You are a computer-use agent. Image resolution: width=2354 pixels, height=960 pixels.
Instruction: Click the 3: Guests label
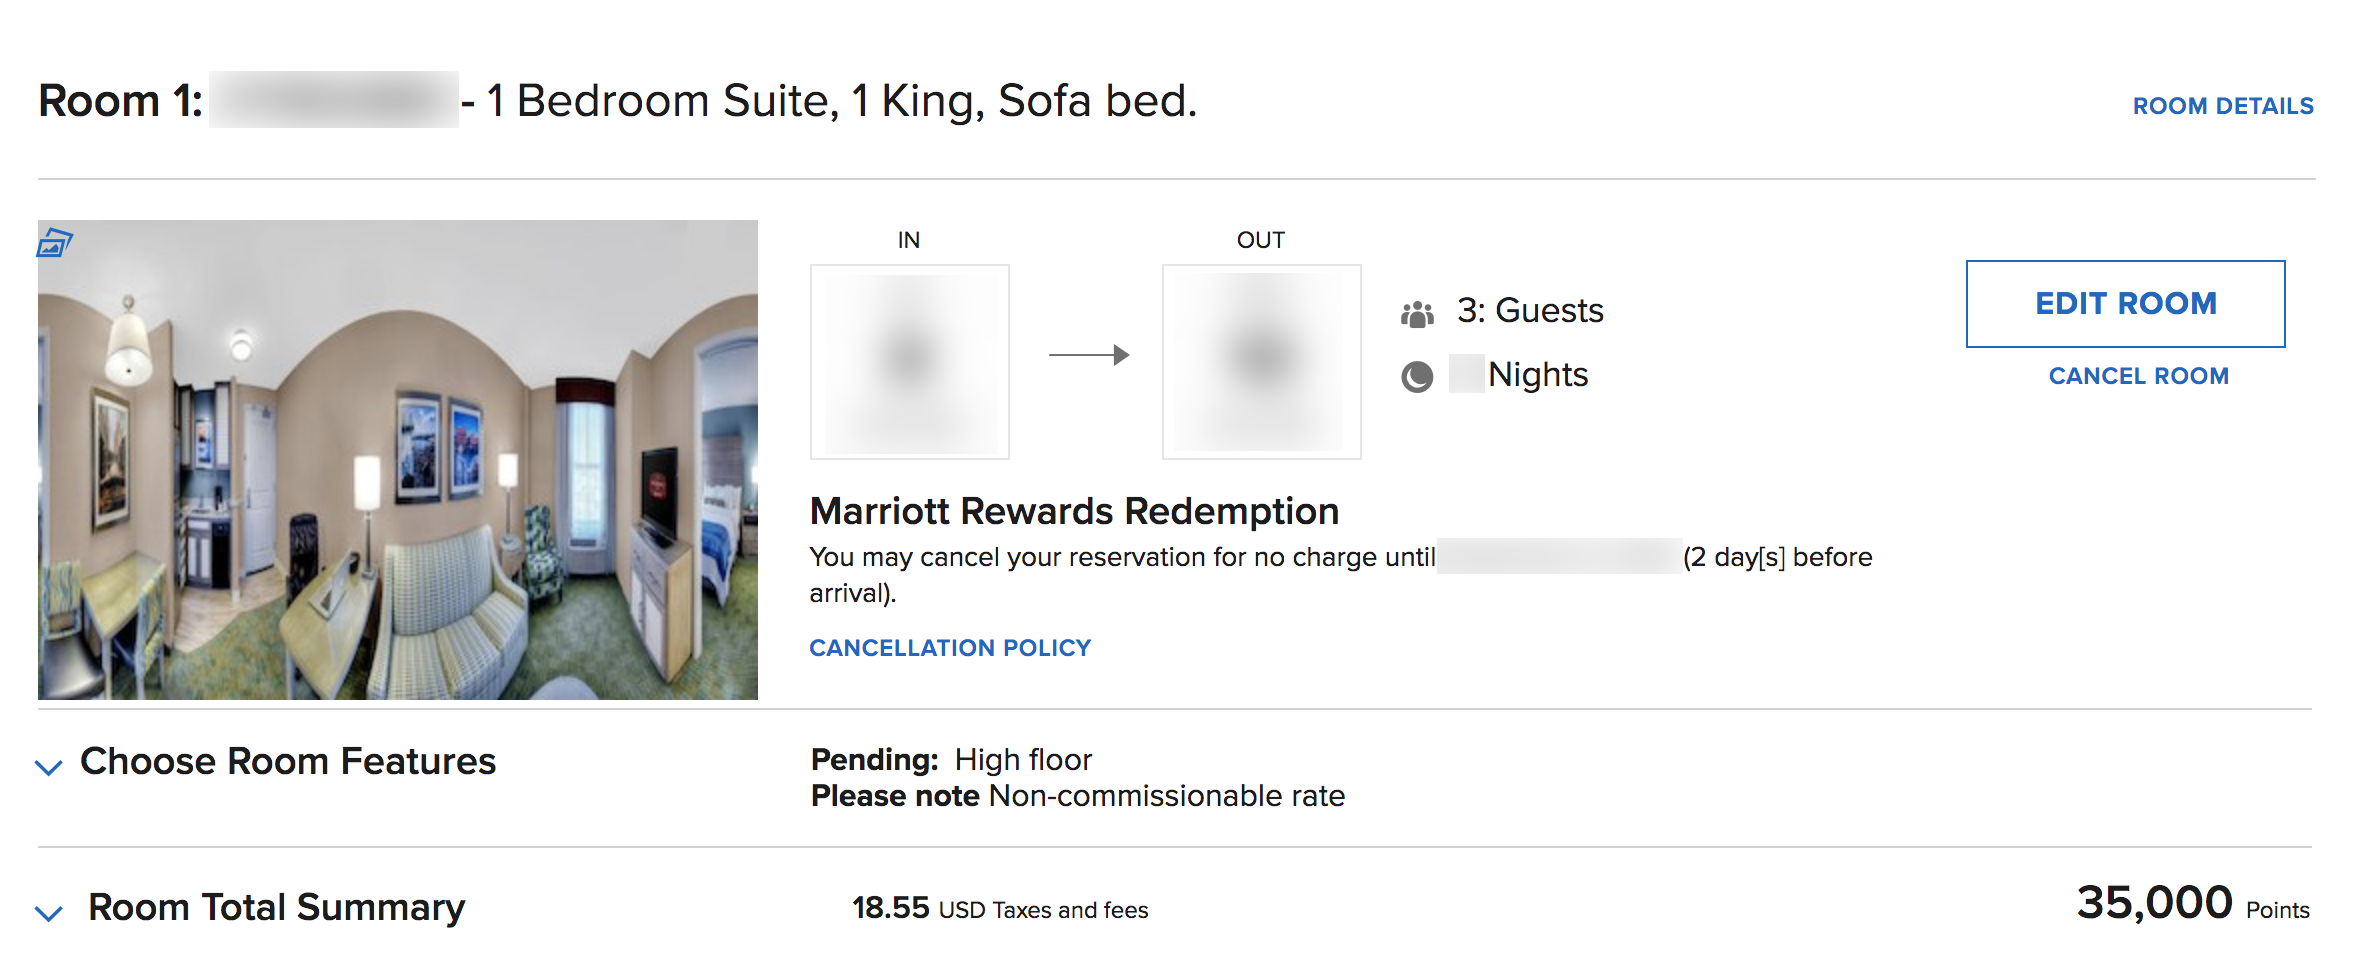(x=1529, y=311)
